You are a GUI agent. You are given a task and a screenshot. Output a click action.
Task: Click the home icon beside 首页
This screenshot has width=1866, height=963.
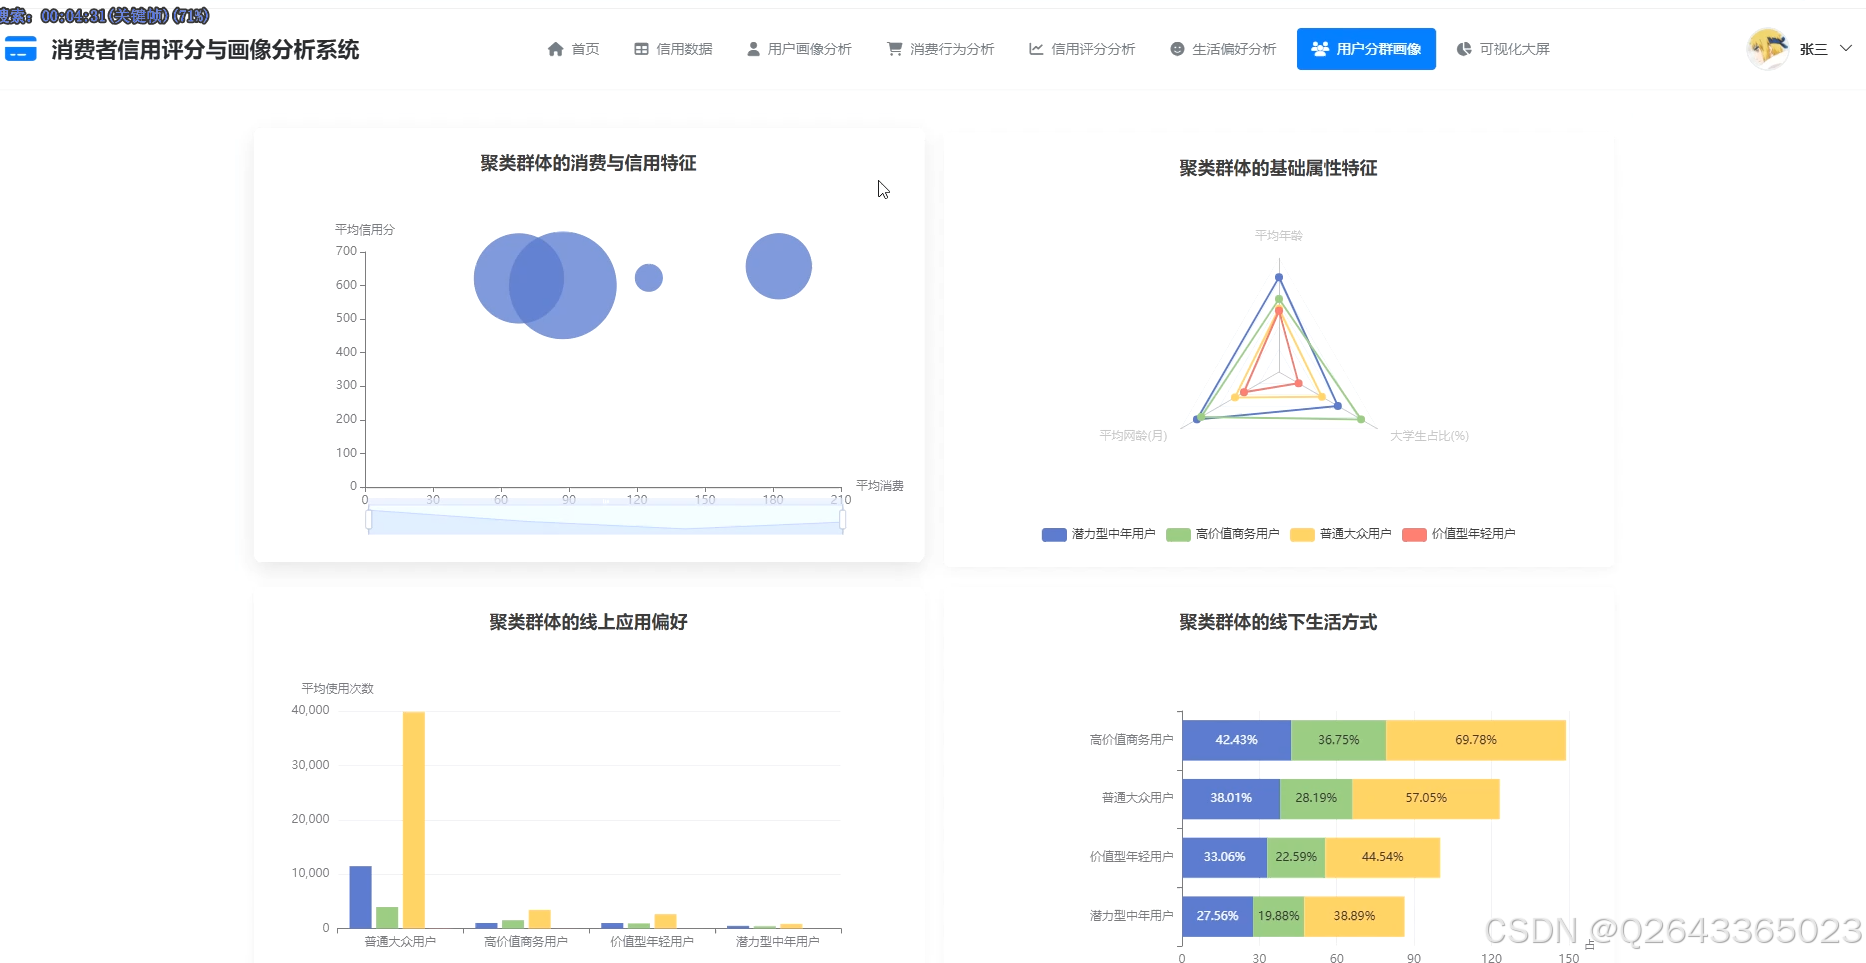(x=557, y=48)
